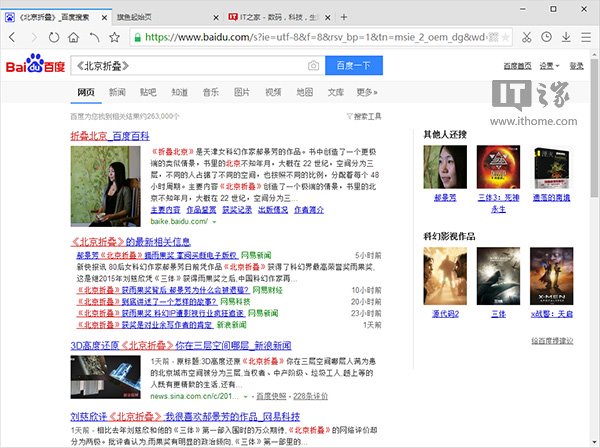The width and height of the screenshot is (600, 448).
Task: Open a new tab with the plus button
Action: click(x=344, y=17)
